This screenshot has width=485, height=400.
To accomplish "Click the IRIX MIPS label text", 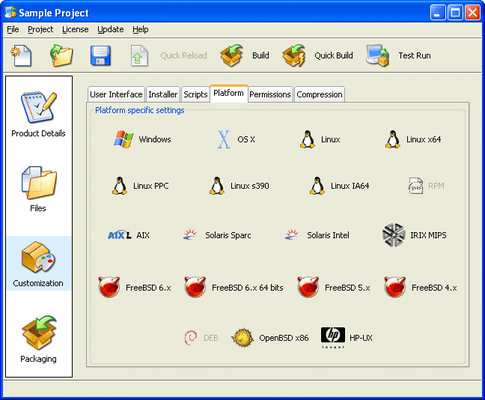I will [x=428, y=235].
